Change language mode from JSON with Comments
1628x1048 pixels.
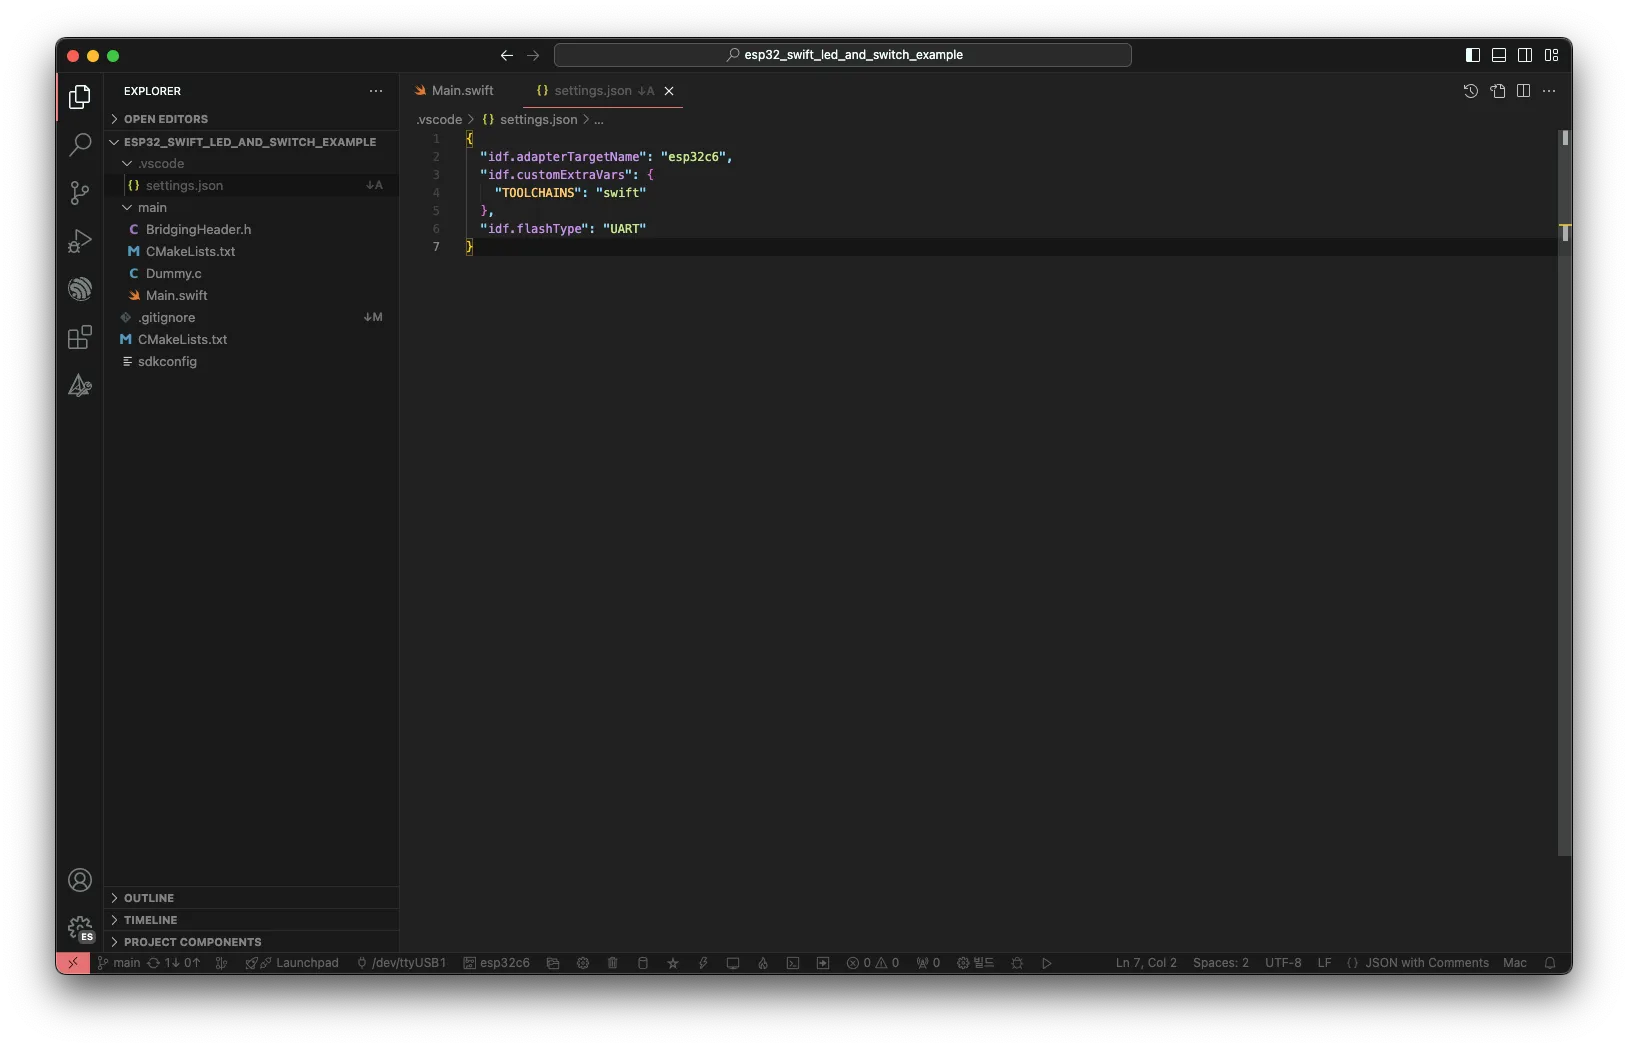point(1426,963)
